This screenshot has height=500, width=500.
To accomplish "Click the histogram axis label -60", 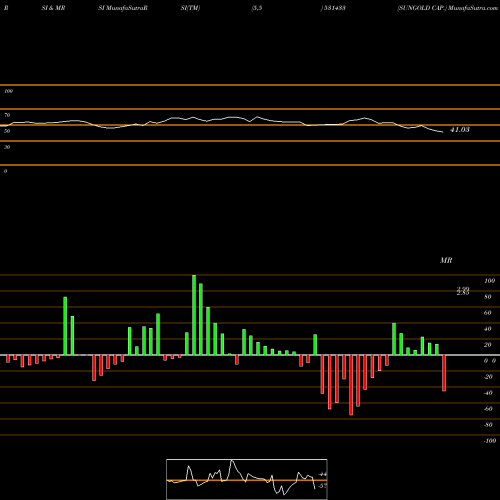I will (x=488, y=409).
